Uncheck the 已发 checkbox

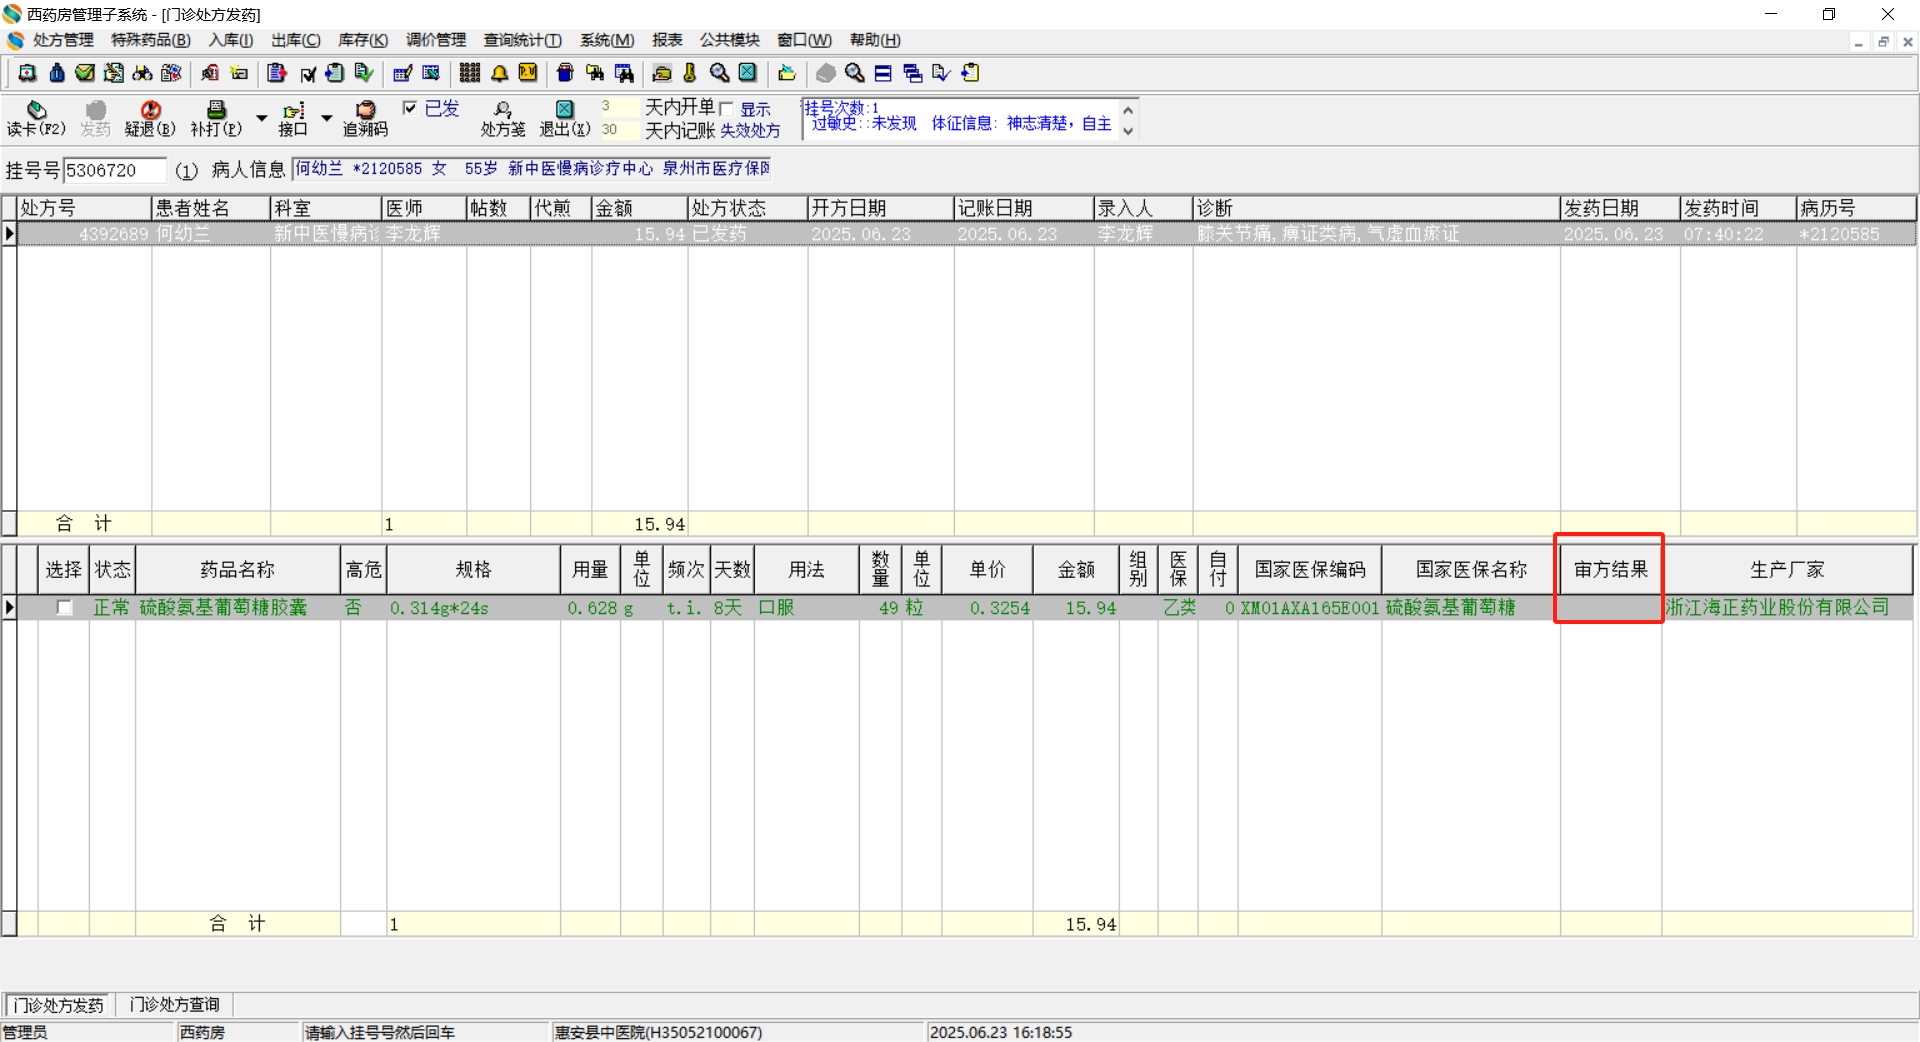pyautogui.click(x=410, y=108)
